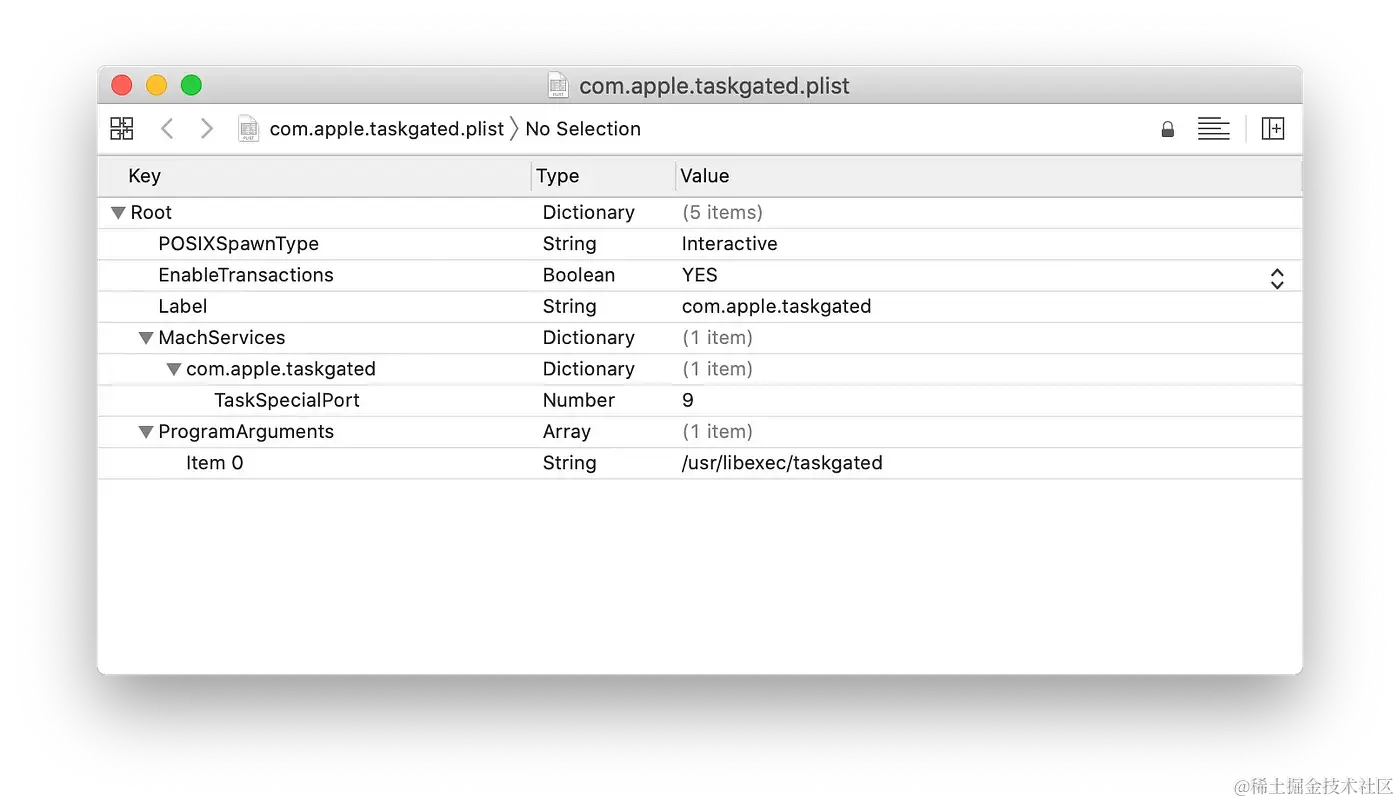Close the window with the red button
The image size is (1400, 803).
pos(122,85)
